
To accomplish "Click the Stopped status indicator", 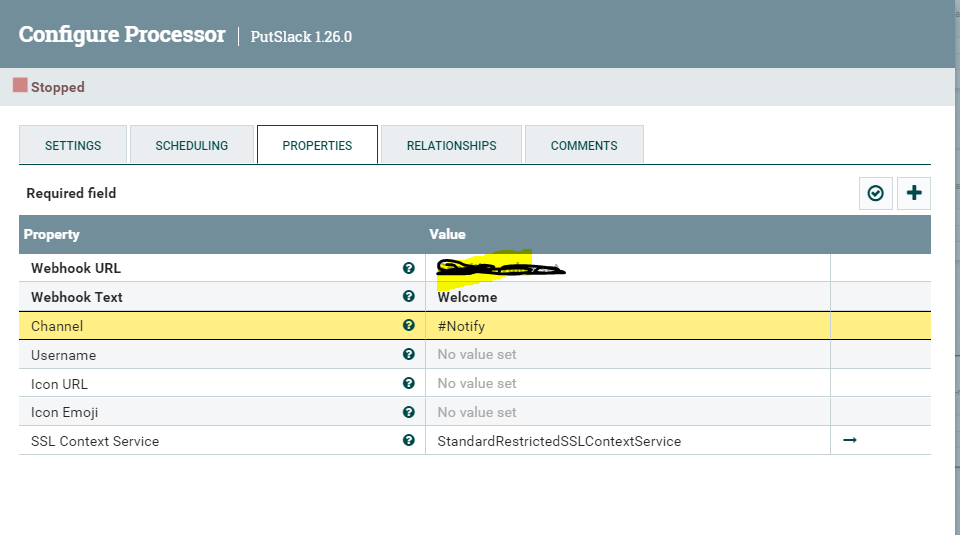I will (x=49, y=86).
